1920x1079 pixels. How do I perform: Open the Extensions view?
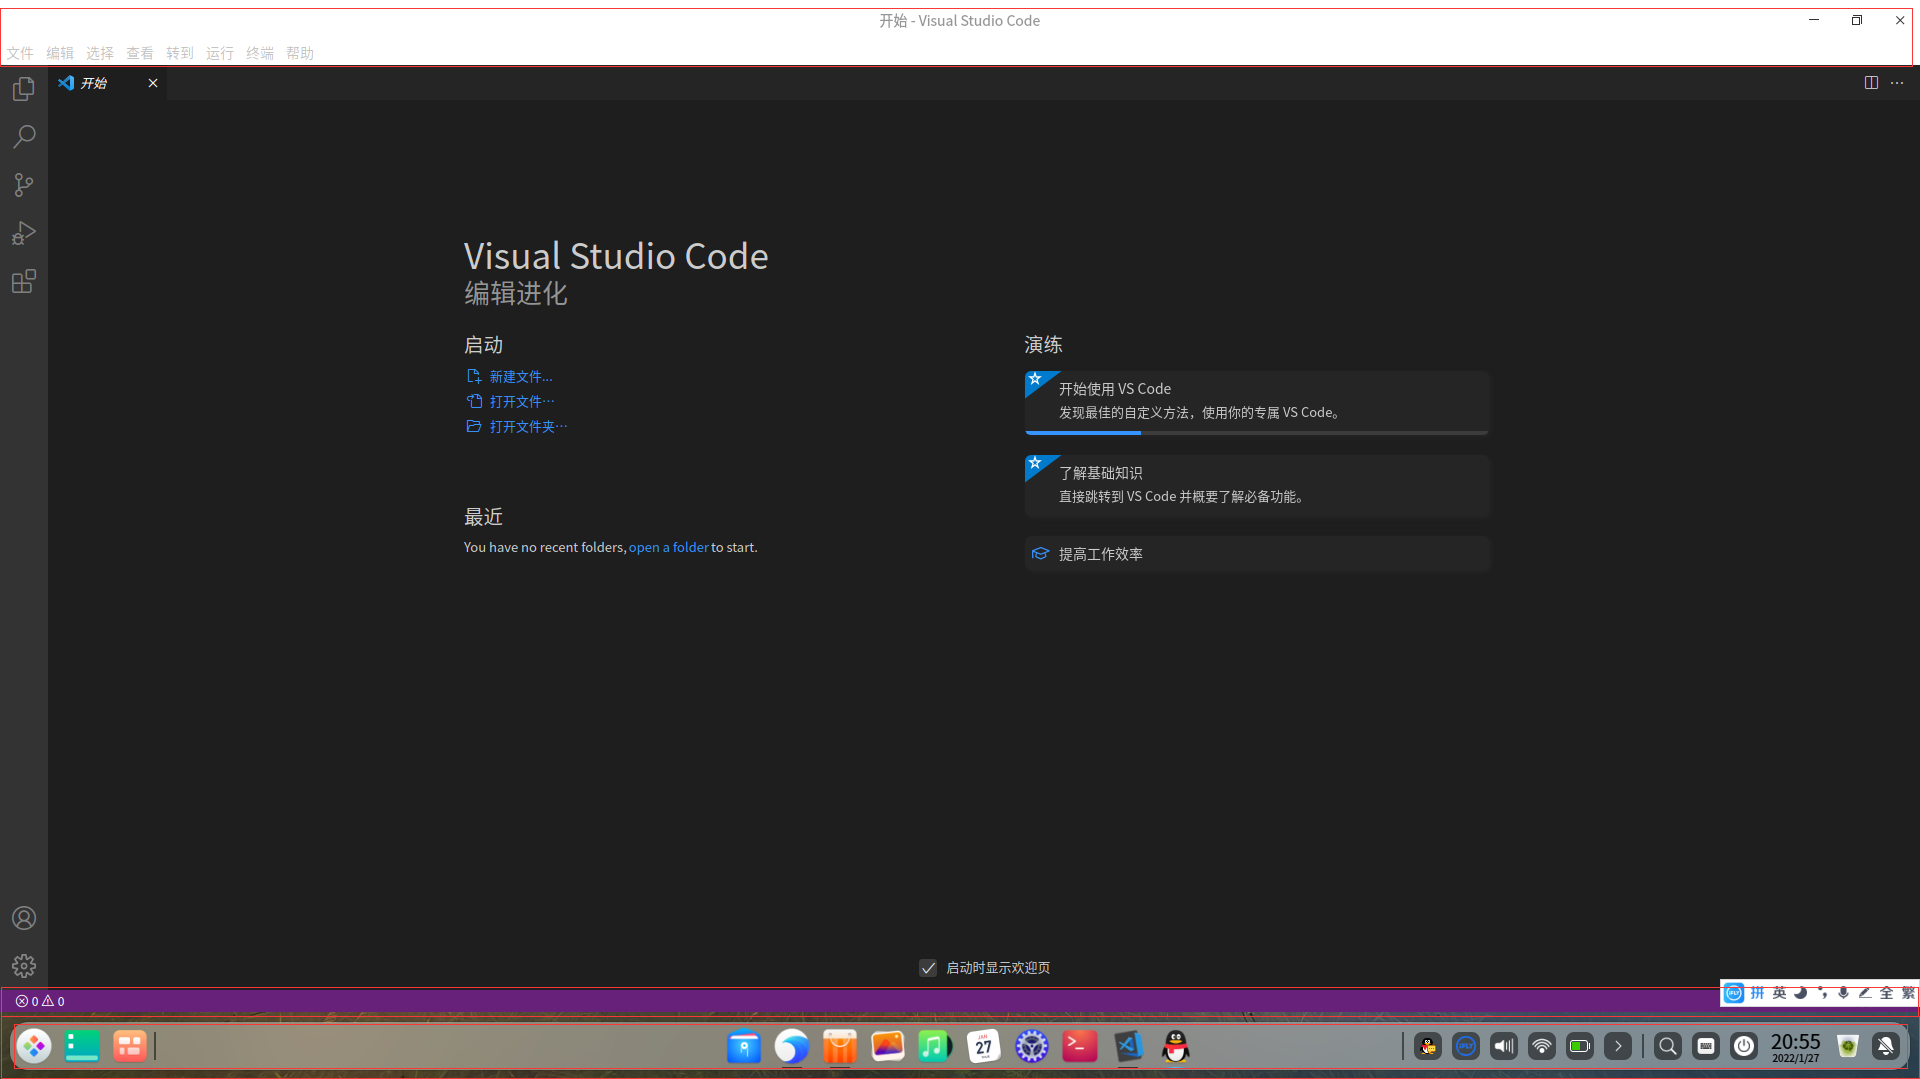pyautogui.click(x=24, y=282)
